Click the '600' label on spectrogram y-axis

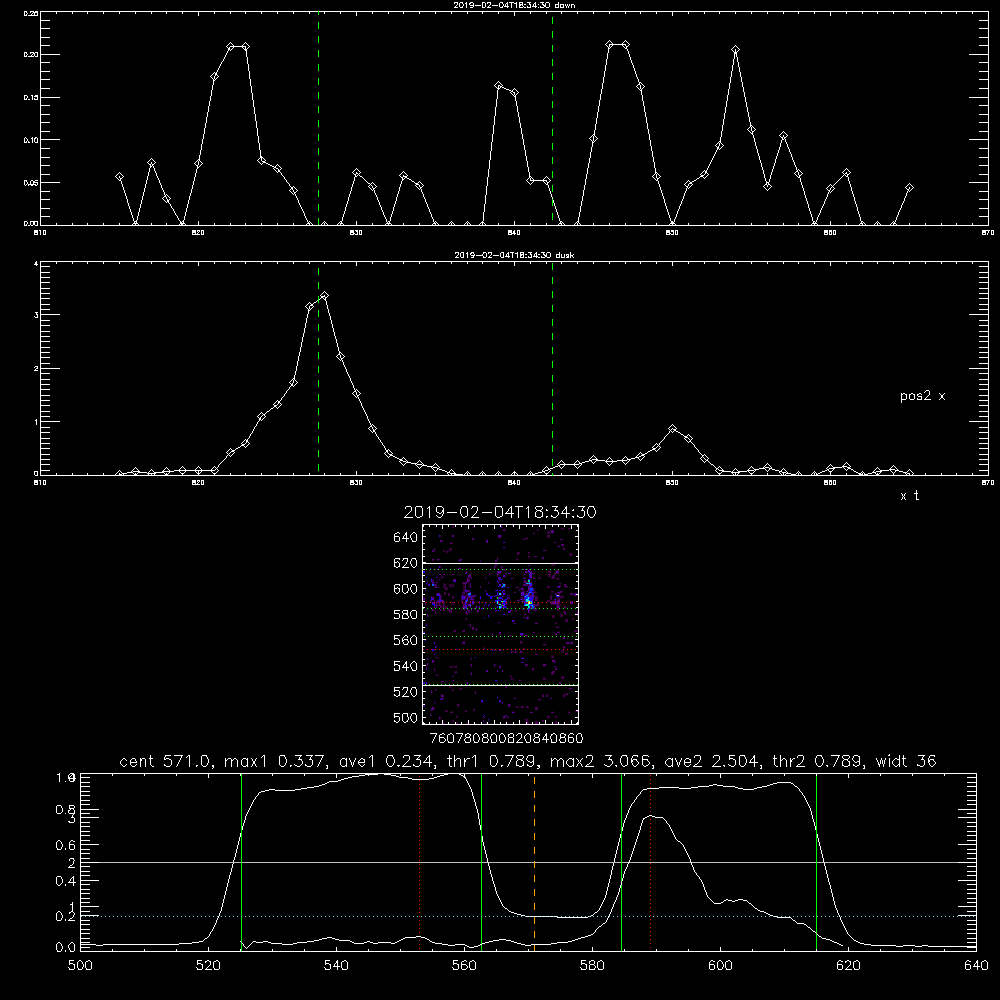(406, 589)
